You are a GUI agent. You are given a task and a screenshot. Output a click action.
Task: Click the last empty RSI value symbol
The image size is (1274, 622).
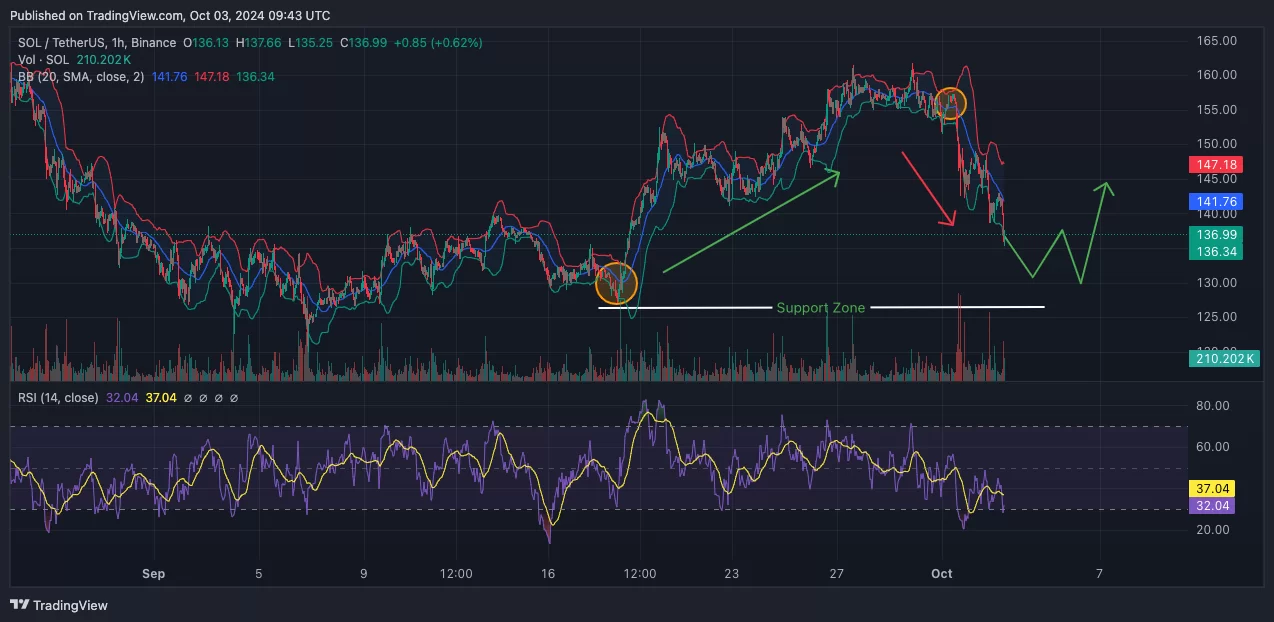point(234,398)
